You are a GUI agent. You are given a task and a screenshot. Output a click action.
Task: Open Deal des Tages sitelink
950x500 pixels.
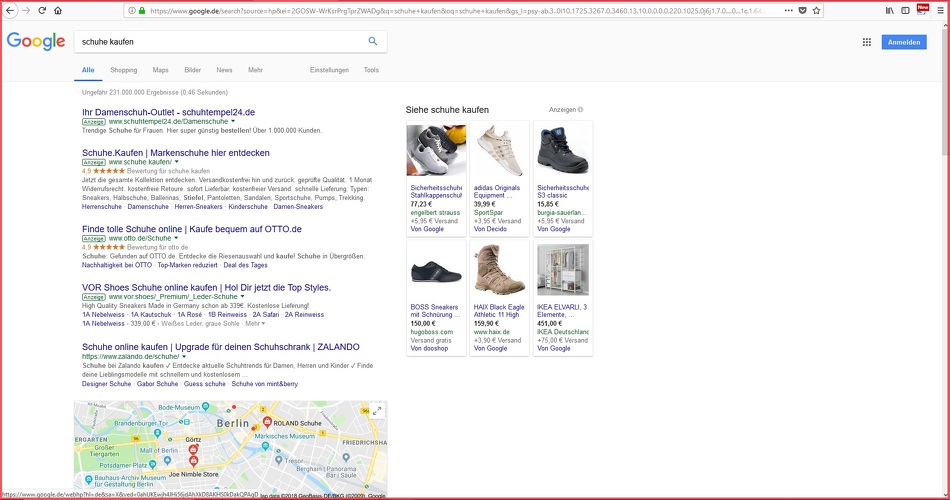tap(245, 265)
